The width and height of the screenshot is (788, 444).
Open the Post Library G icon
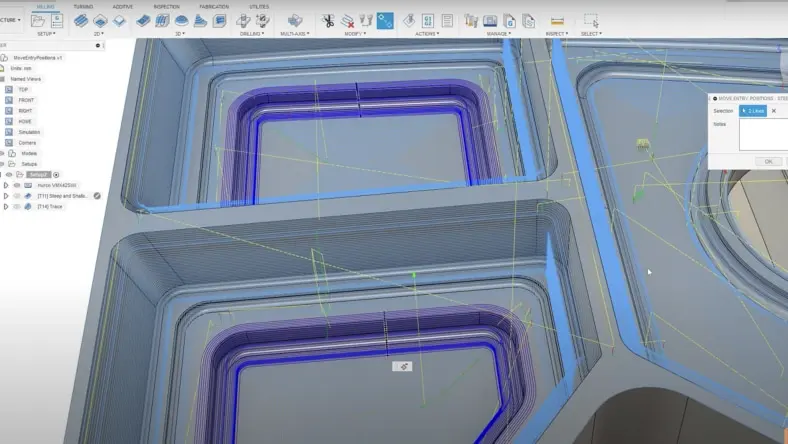pos(509,21)
